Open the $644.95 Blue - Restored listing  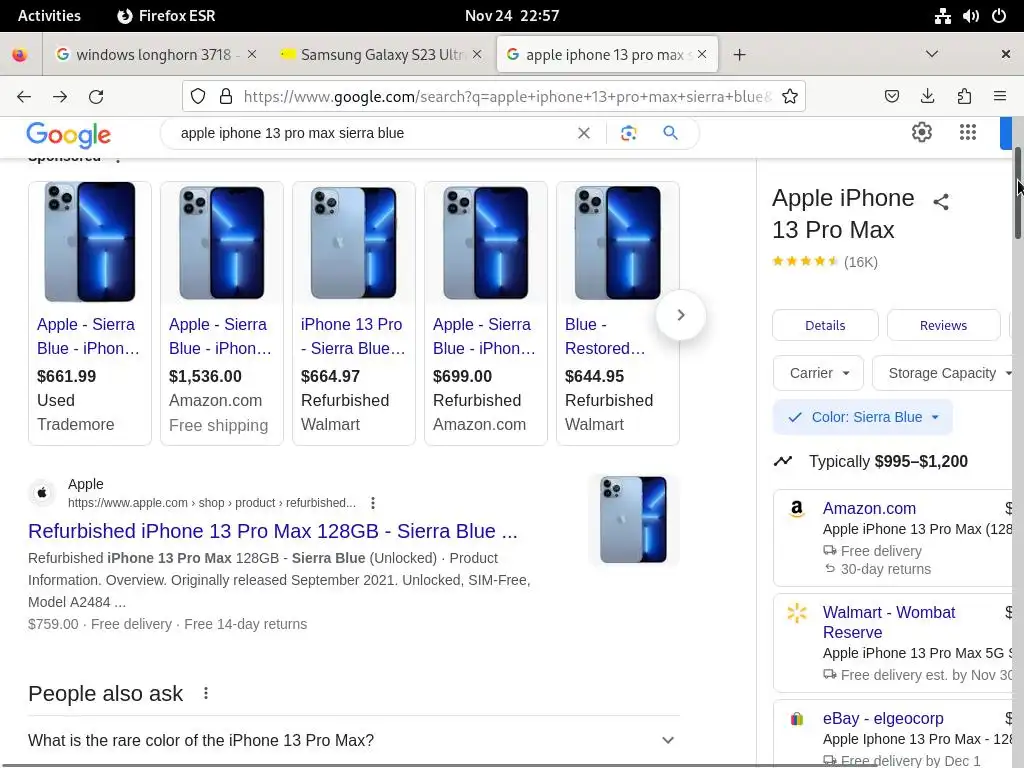point(617,313)
